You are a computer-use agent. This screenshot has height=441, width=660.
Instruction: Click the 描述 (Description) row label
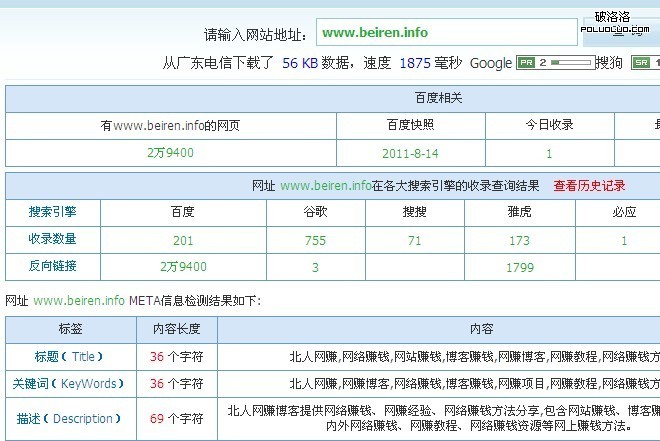pyautogui.click(x=68, y=419)
